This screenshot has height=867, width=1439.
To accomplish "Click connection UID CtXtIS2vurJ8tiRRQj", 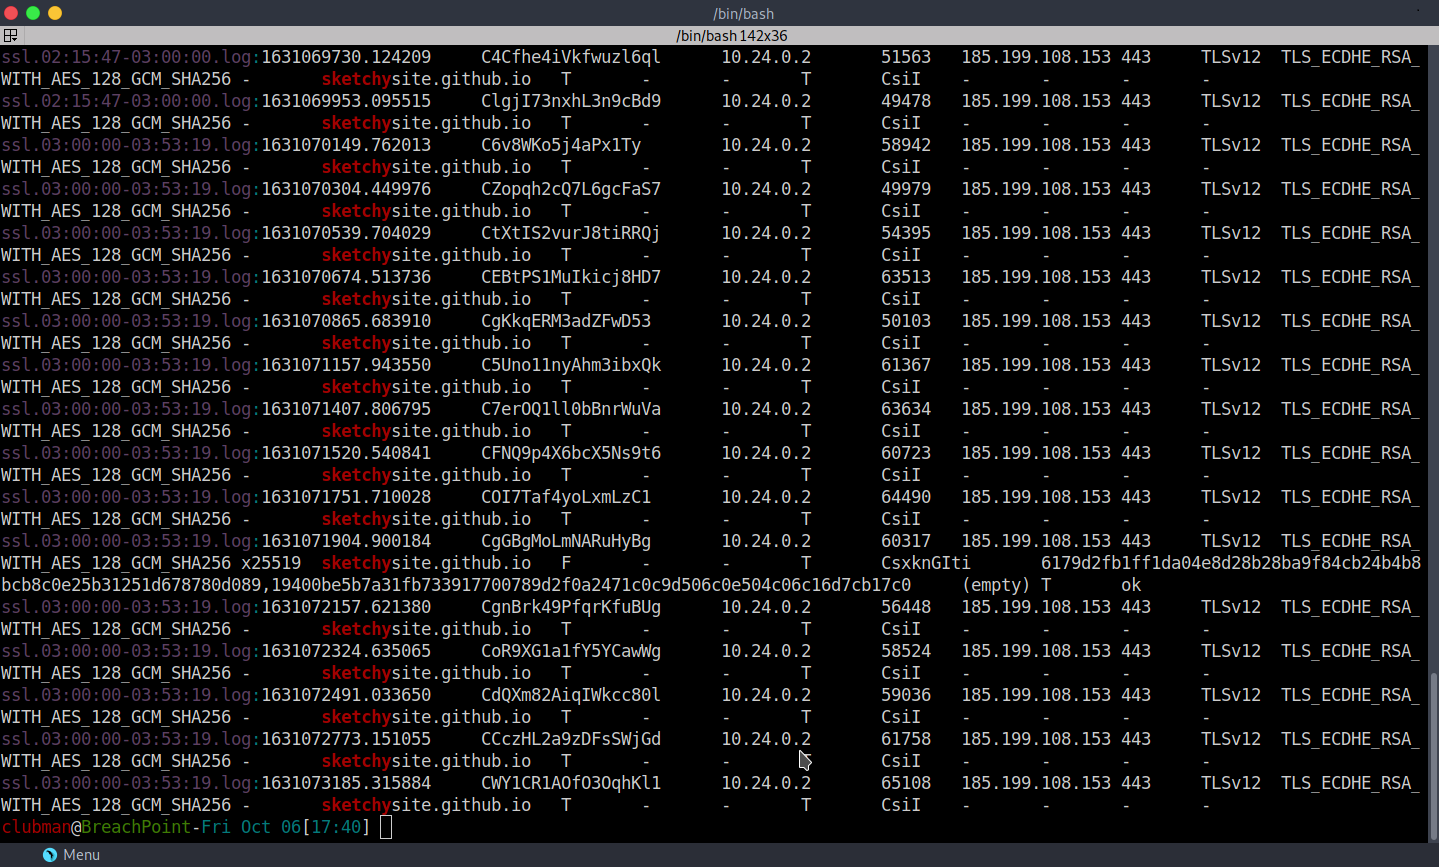I will 571,233.
